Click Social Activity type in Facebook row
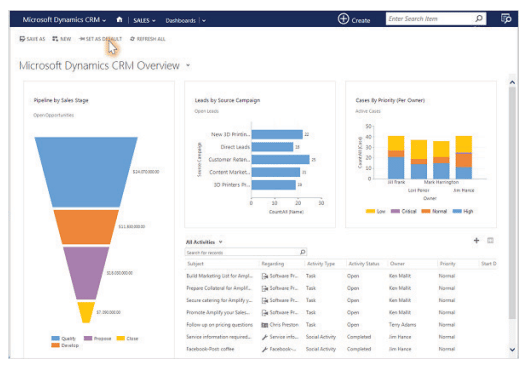Image resolution: width=527 pixels, height=368 pixels. 321,349
